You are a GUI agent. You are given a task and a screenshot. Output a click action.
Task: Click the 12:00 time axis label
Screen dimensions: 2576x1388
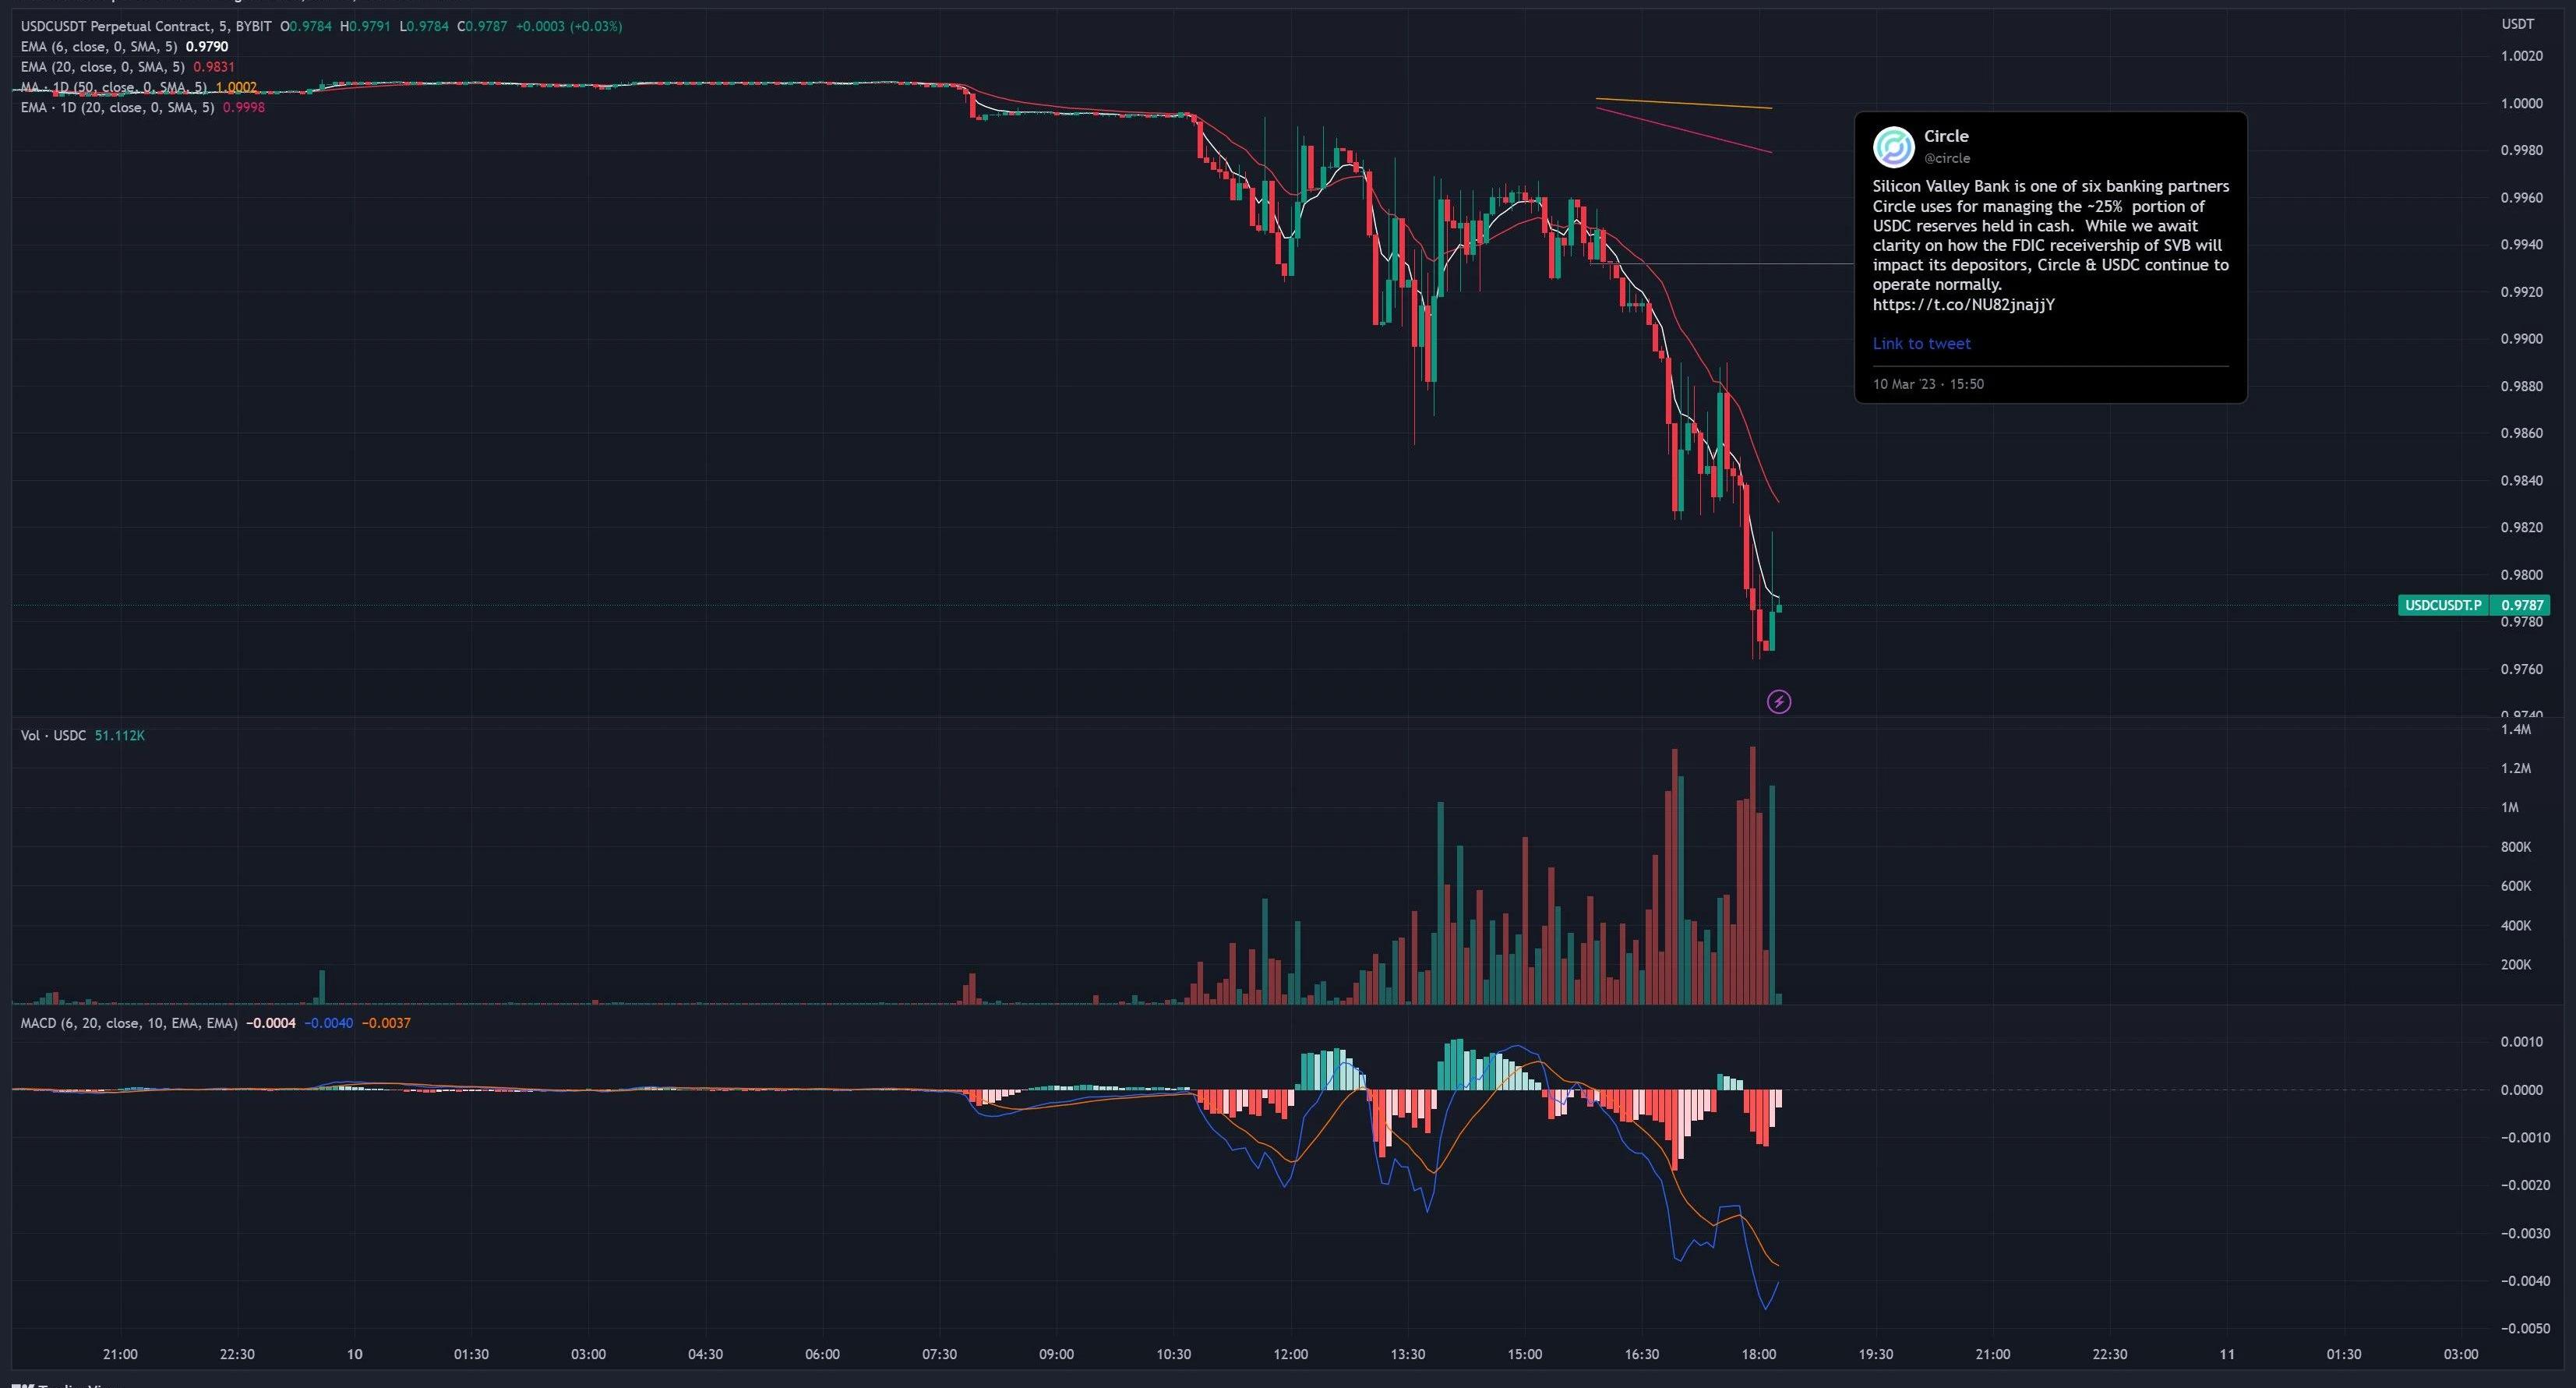pos(1290,1354)
